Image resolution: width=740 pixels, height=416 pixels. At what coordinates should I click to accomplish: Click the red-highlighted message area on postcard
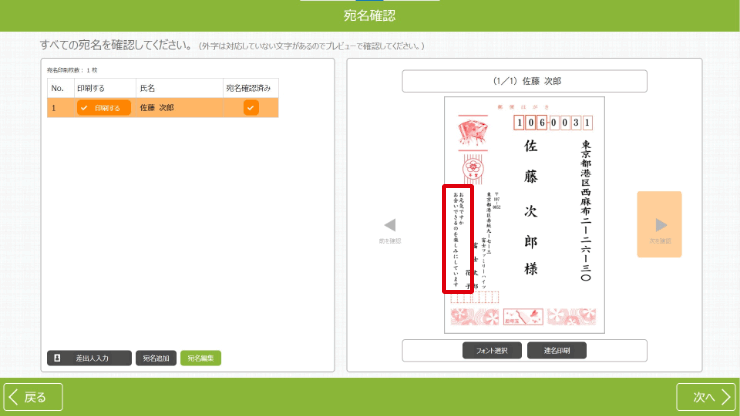457,238
